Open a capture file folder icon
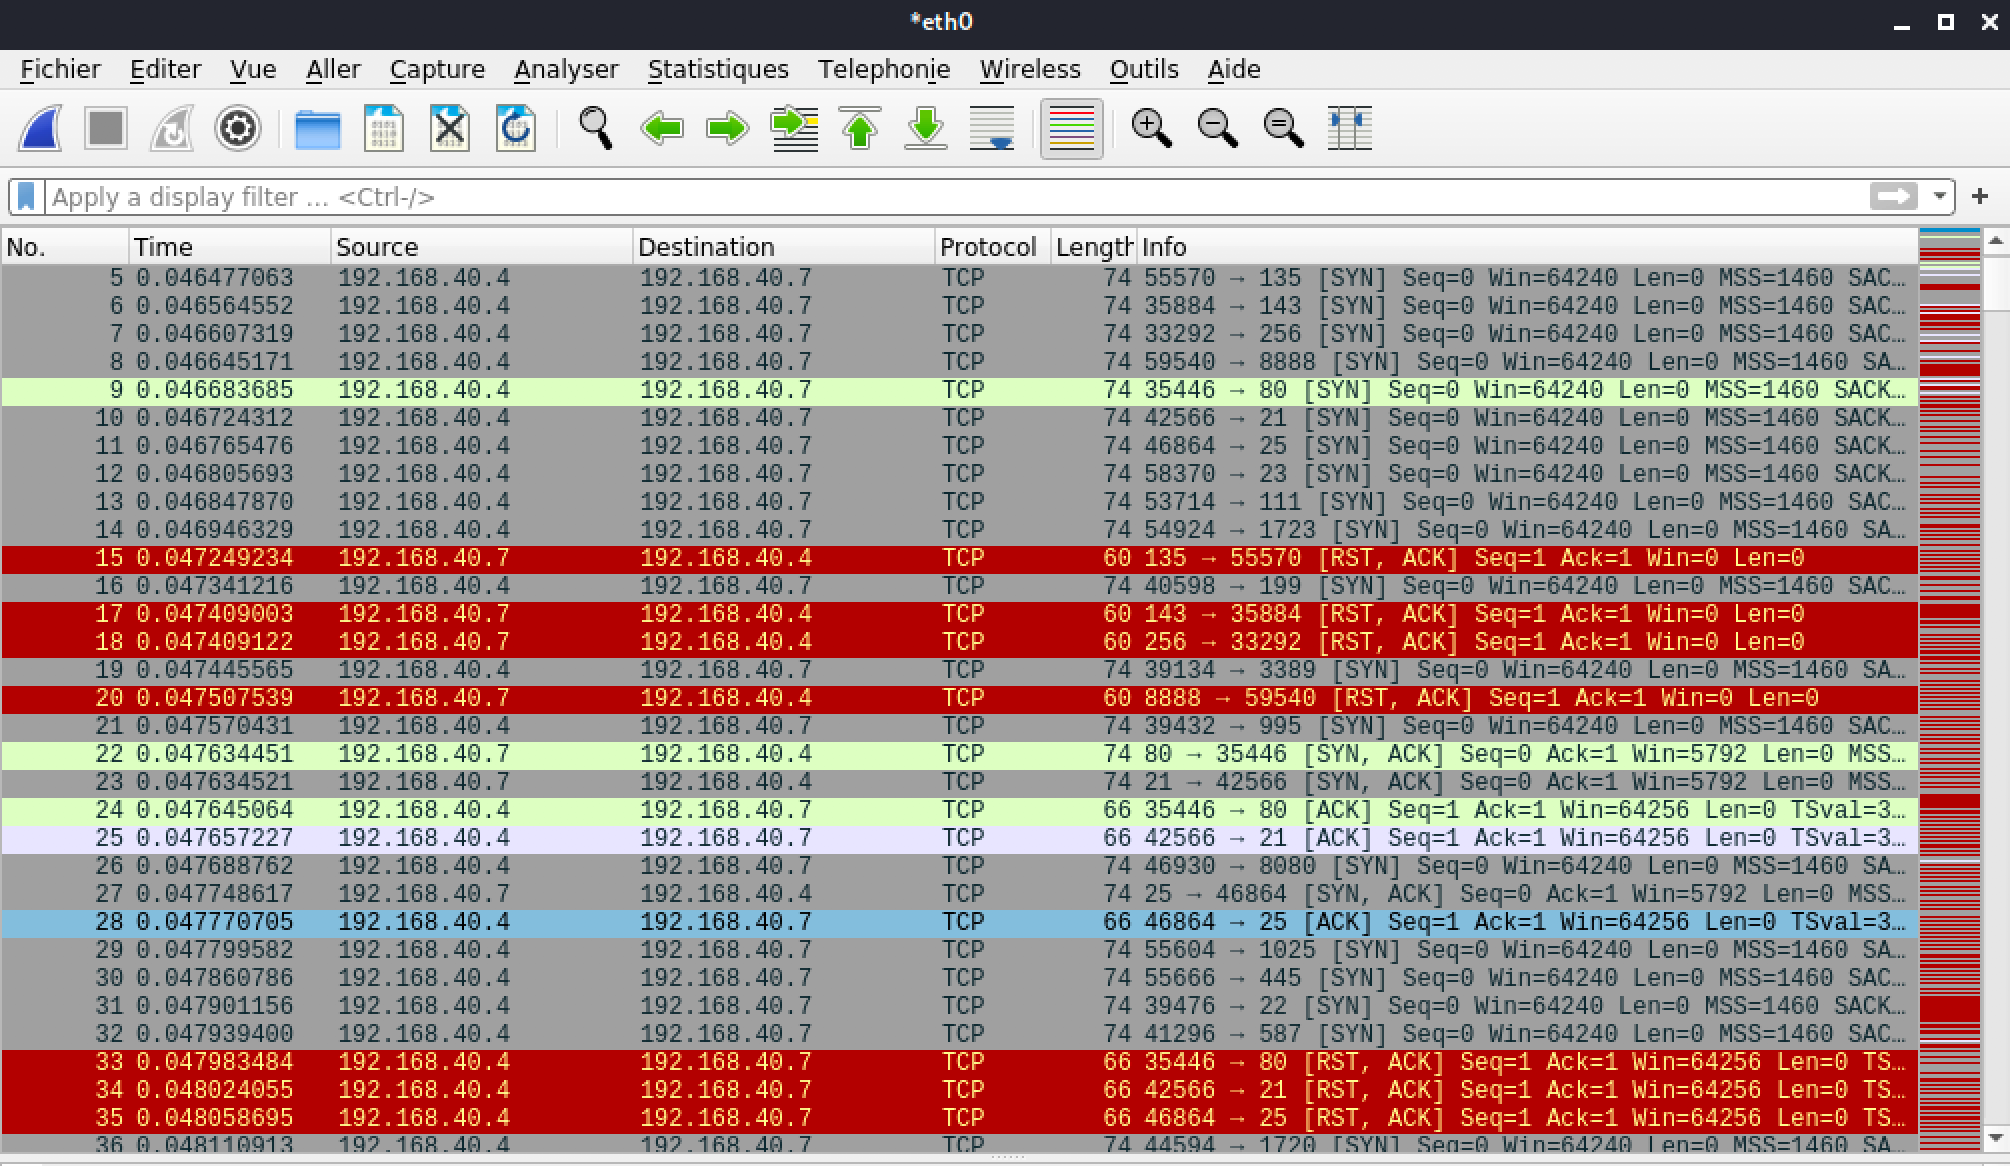This screenshot has width=2010, height=1166. point(318,129)
